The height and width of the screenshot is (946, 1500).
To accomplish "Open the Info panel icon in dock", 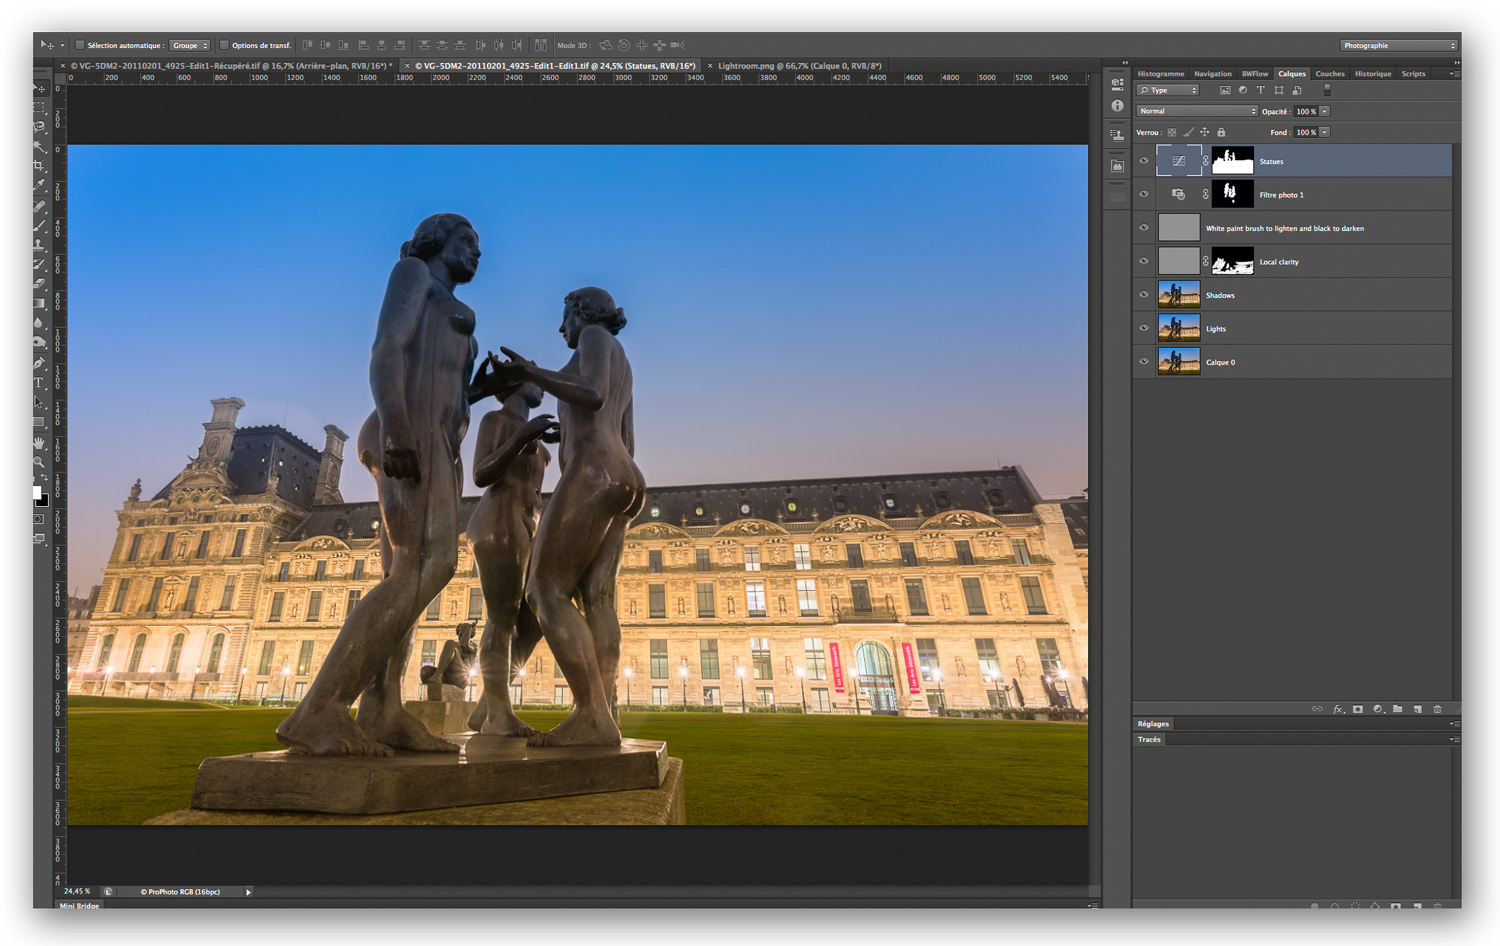I will click(1117, 105).
